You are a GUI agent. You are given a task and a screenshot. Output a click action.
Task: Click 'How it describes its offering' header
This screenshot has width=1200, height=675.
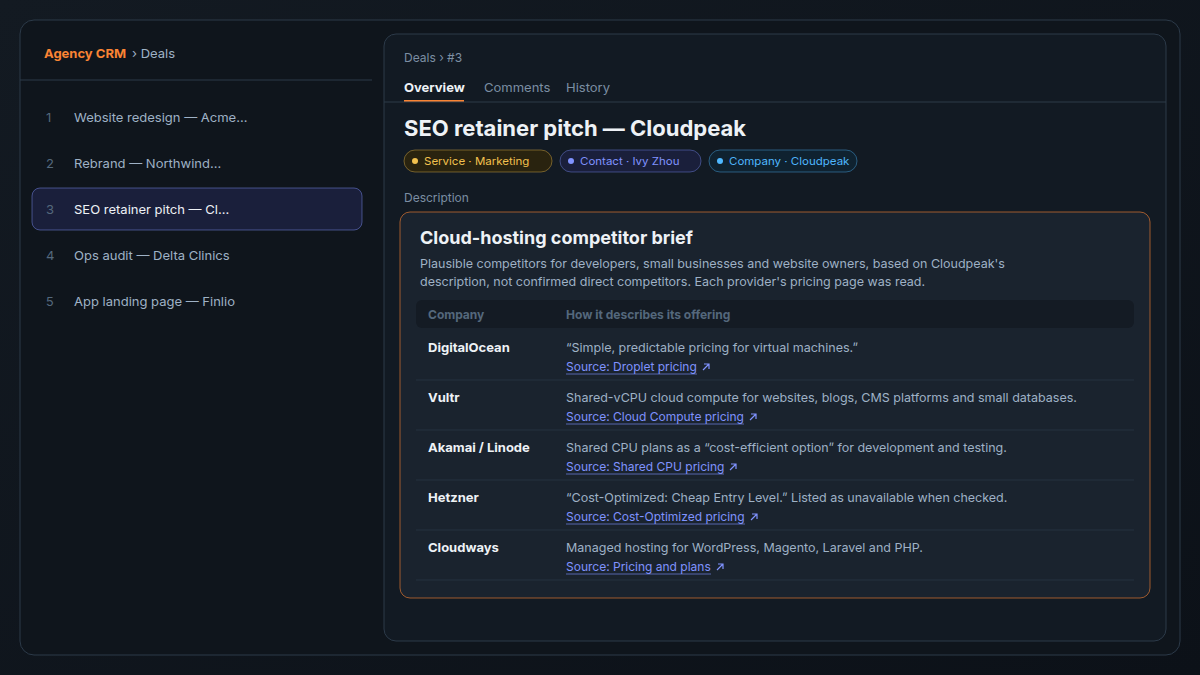[x=648, y=315]
